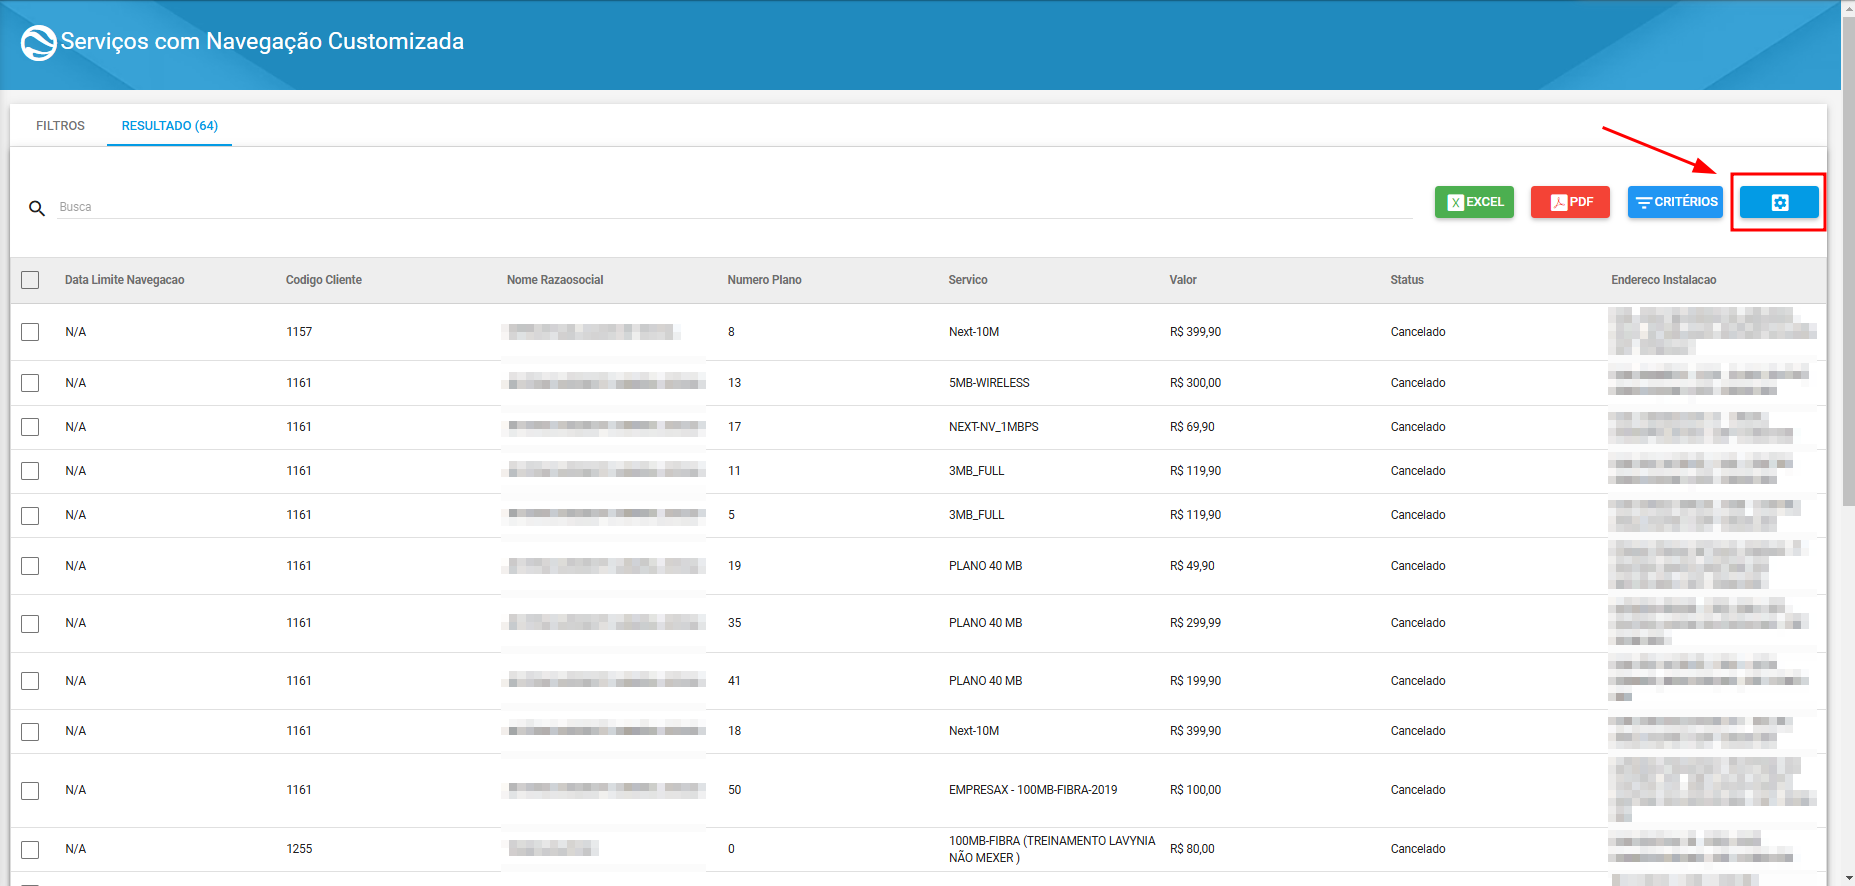Check the row with Numero Plano 41
This screenshot has height=886, width=1855.
(x=30, y=681)
